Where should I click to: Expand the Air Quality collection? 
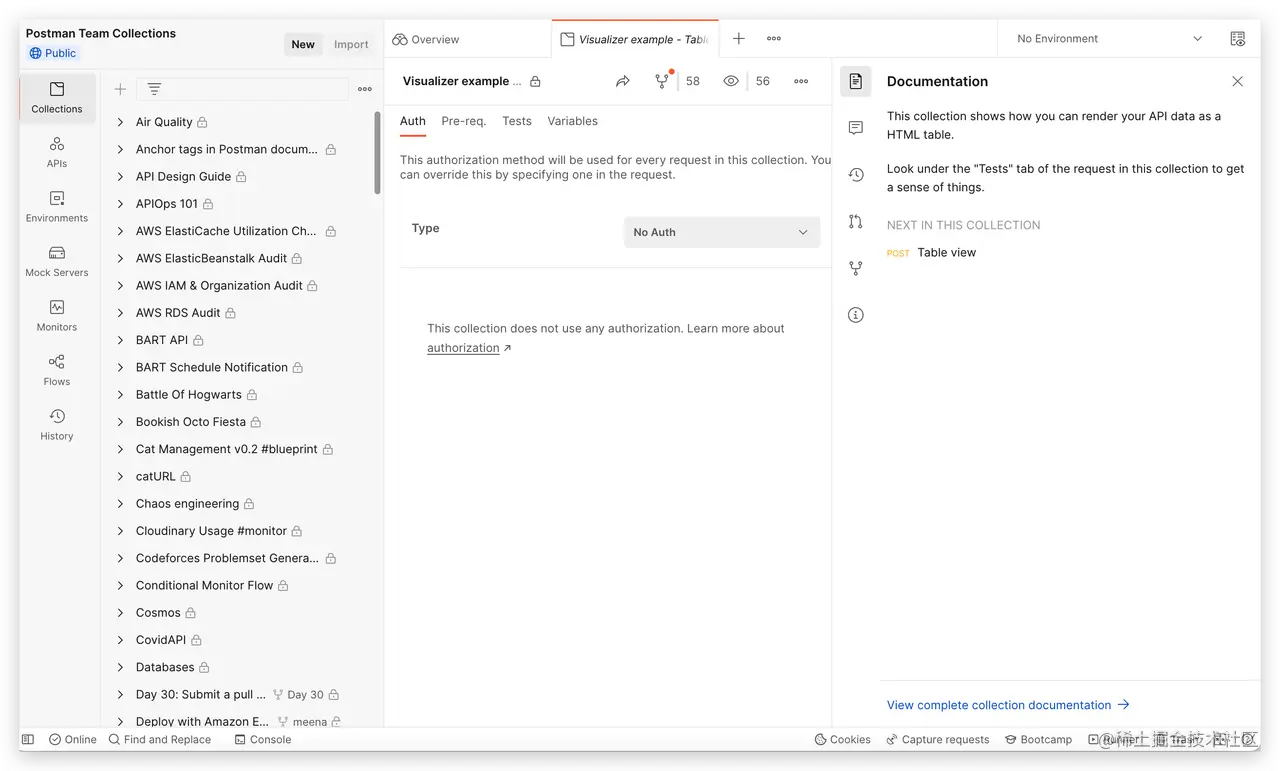120,122
